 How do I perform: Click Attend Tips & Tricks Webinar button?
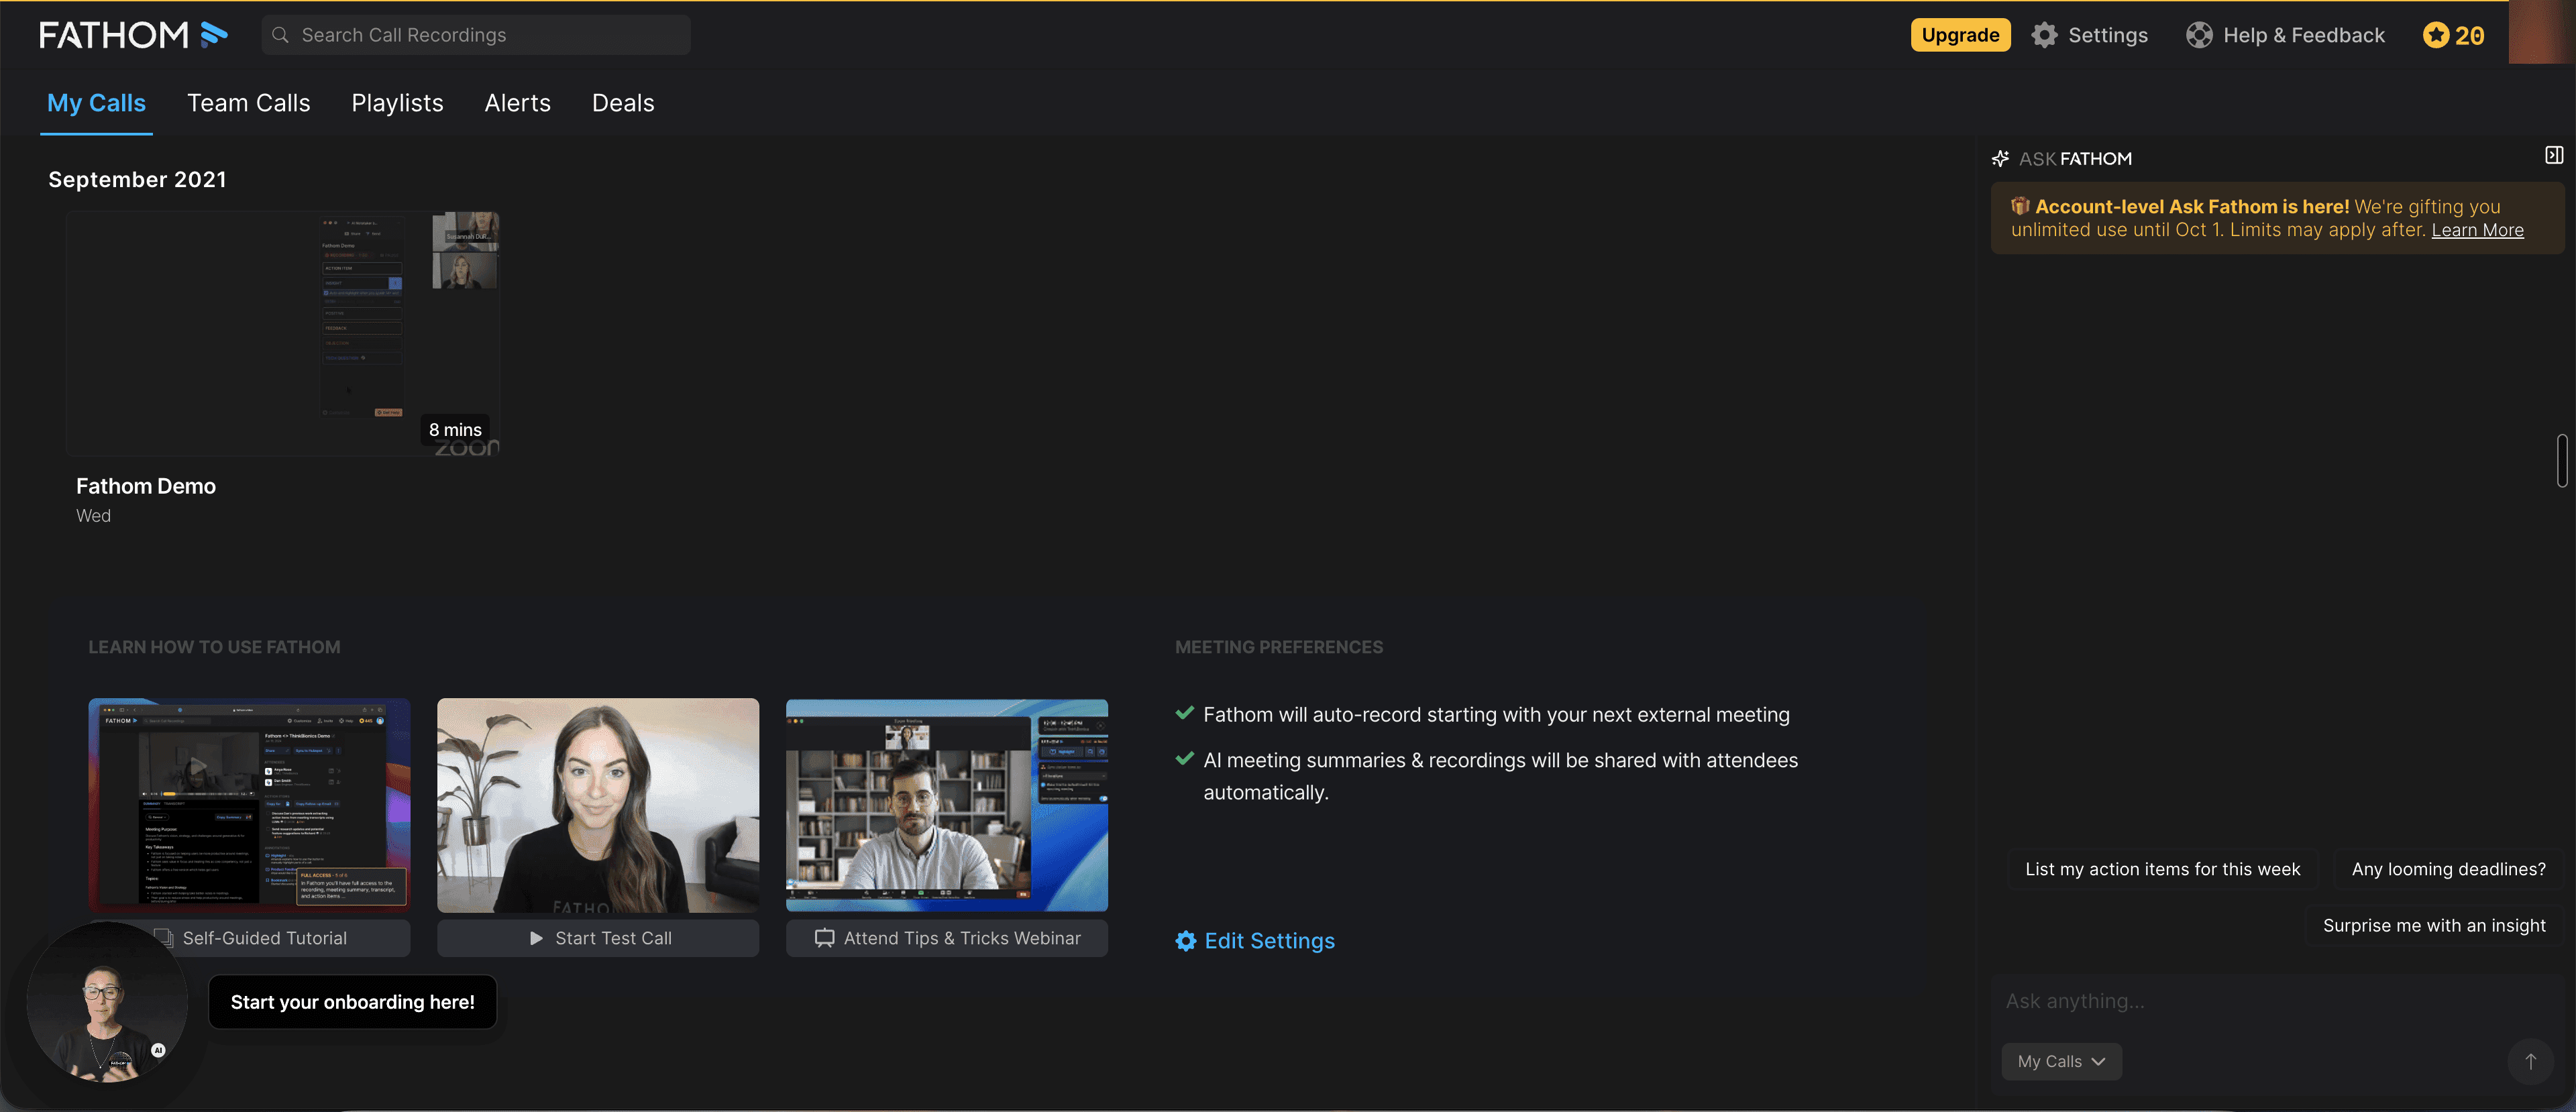pyautogui.click(x=947, y=938)
